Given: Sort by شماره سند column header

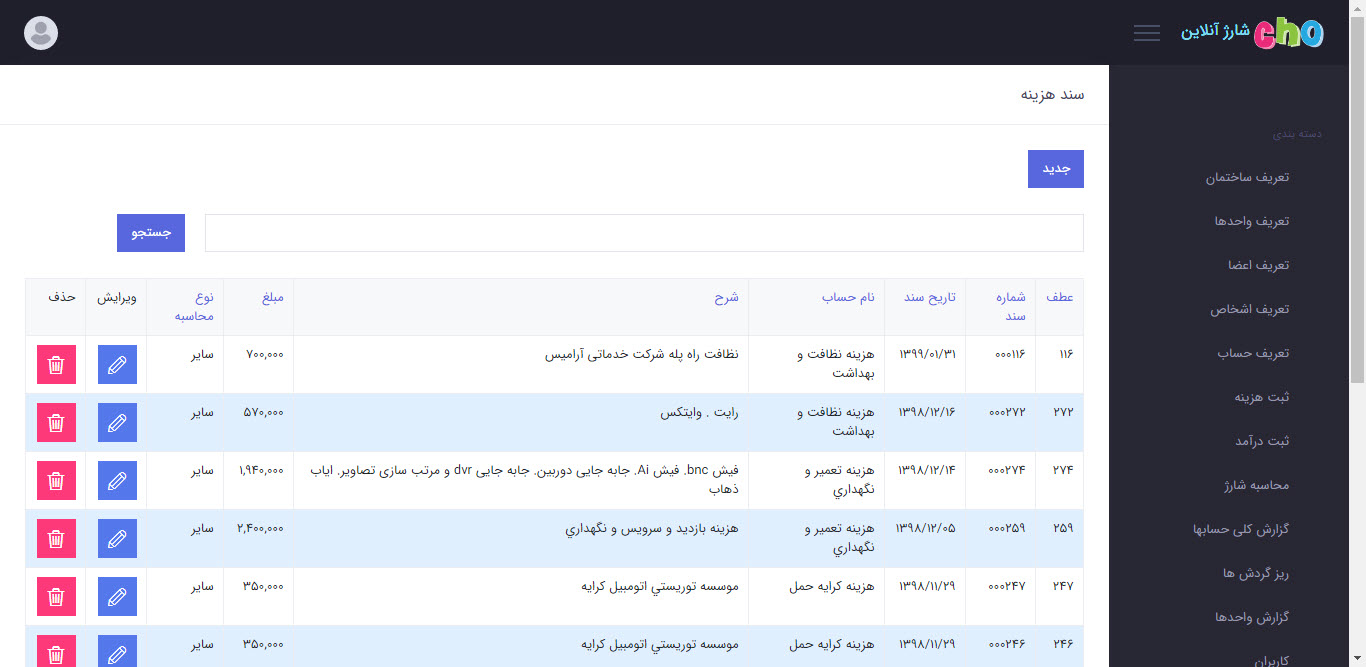Looking at the screenshot, I should 1010,307.
